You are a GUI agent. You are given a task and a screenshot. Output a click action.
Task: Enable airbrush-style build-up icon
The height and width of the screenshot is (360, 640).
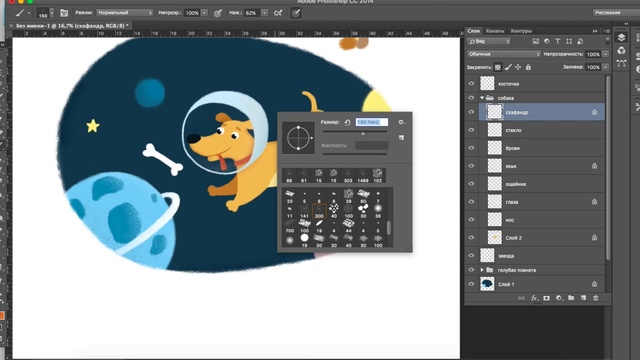click(278, 13)
